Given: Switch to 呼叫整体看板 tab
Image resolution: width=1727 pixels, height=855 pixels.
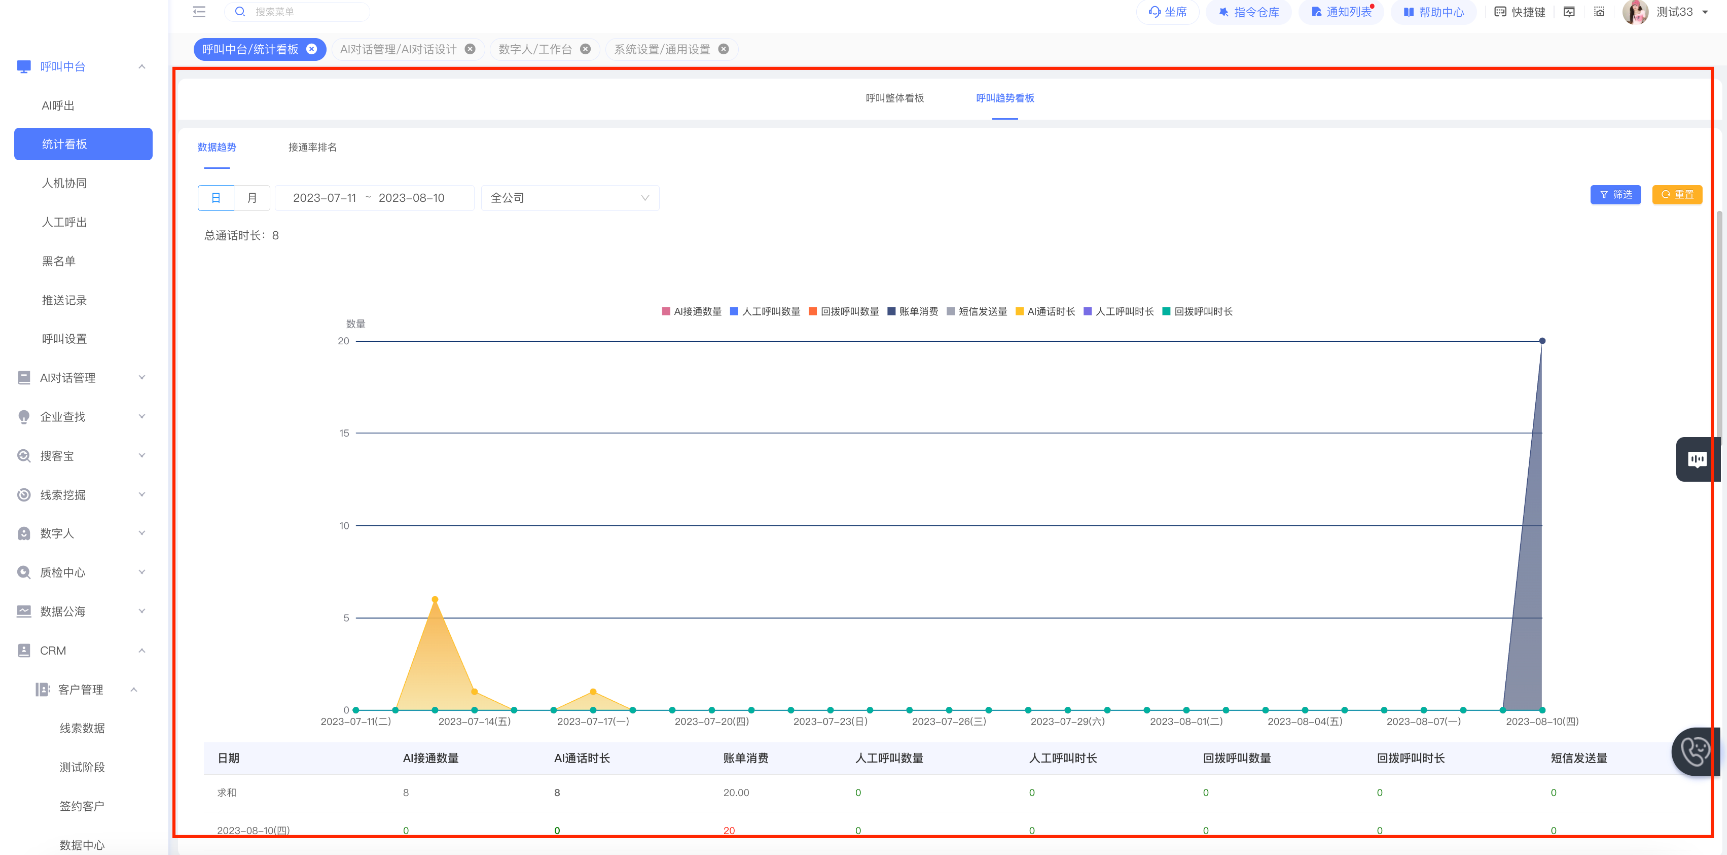Looking at the screenshot, I should pyautogui.click(x=894, y=98).
